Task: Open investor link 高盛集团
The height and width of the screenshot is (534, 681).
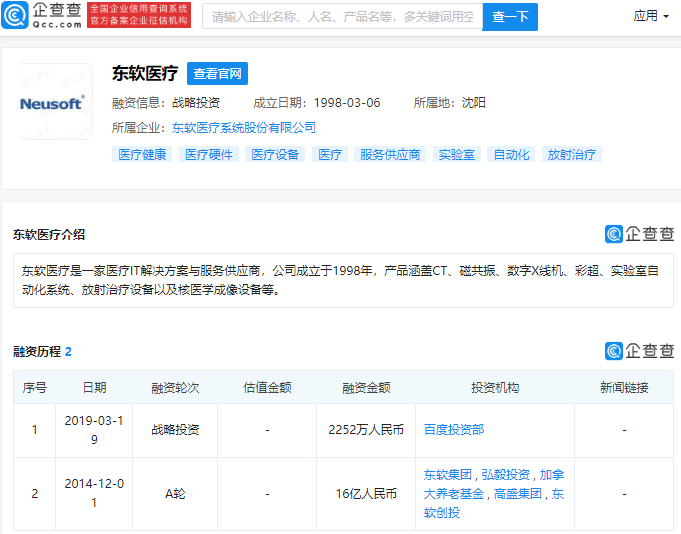Action: [x=518, y=494]
